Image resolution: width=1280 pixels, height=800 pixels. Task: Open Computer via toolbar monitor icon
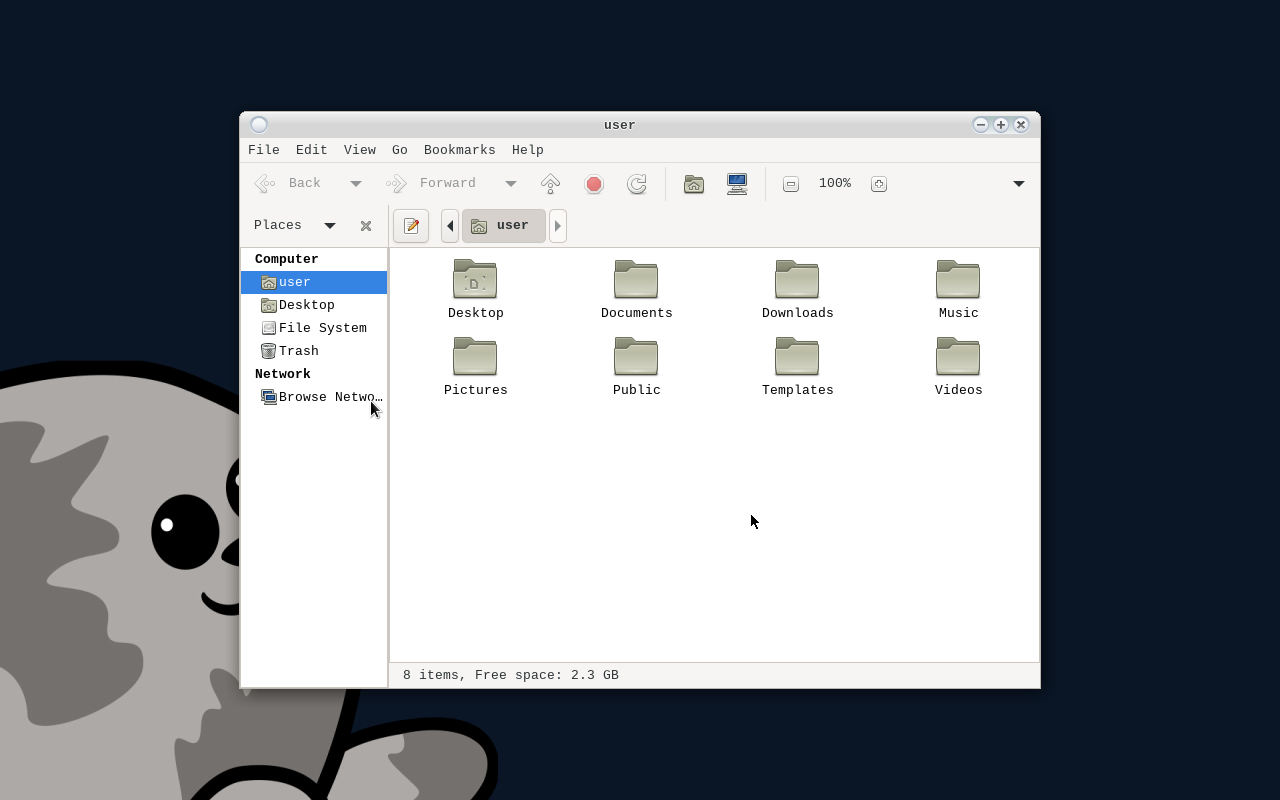737,184
